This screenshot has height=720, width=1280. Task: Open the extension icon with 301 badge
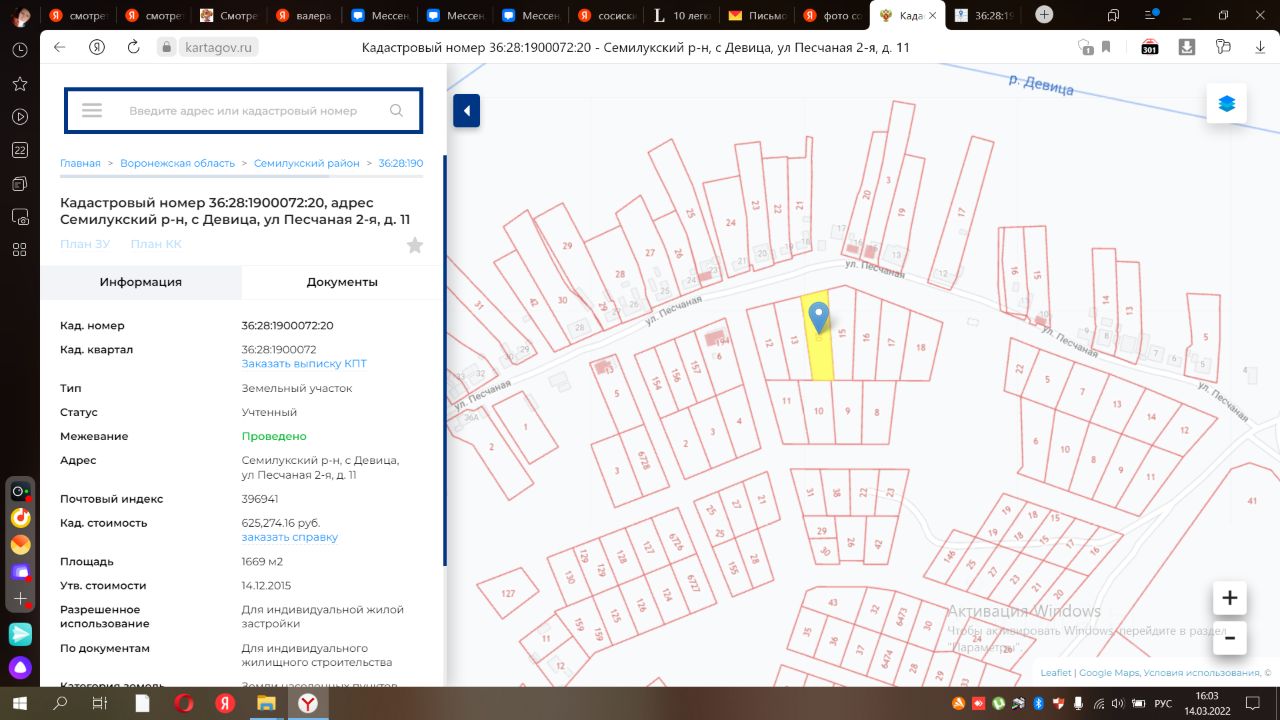click(x=1150, y=47)
